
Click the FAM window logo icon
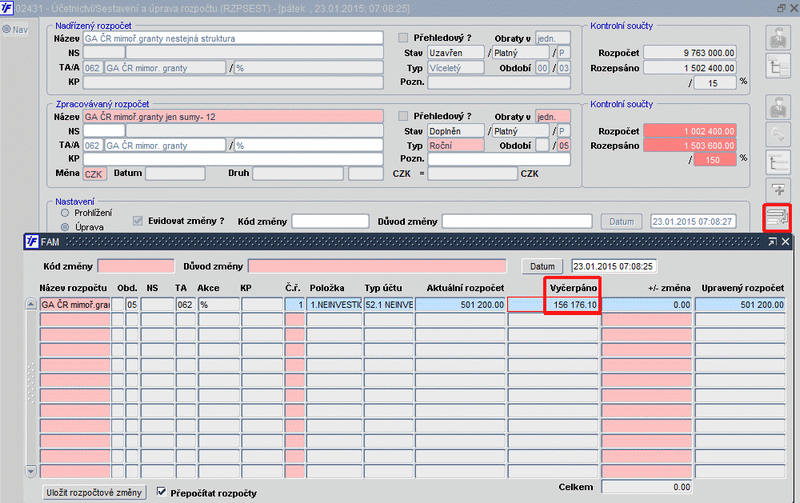point(31,242)
